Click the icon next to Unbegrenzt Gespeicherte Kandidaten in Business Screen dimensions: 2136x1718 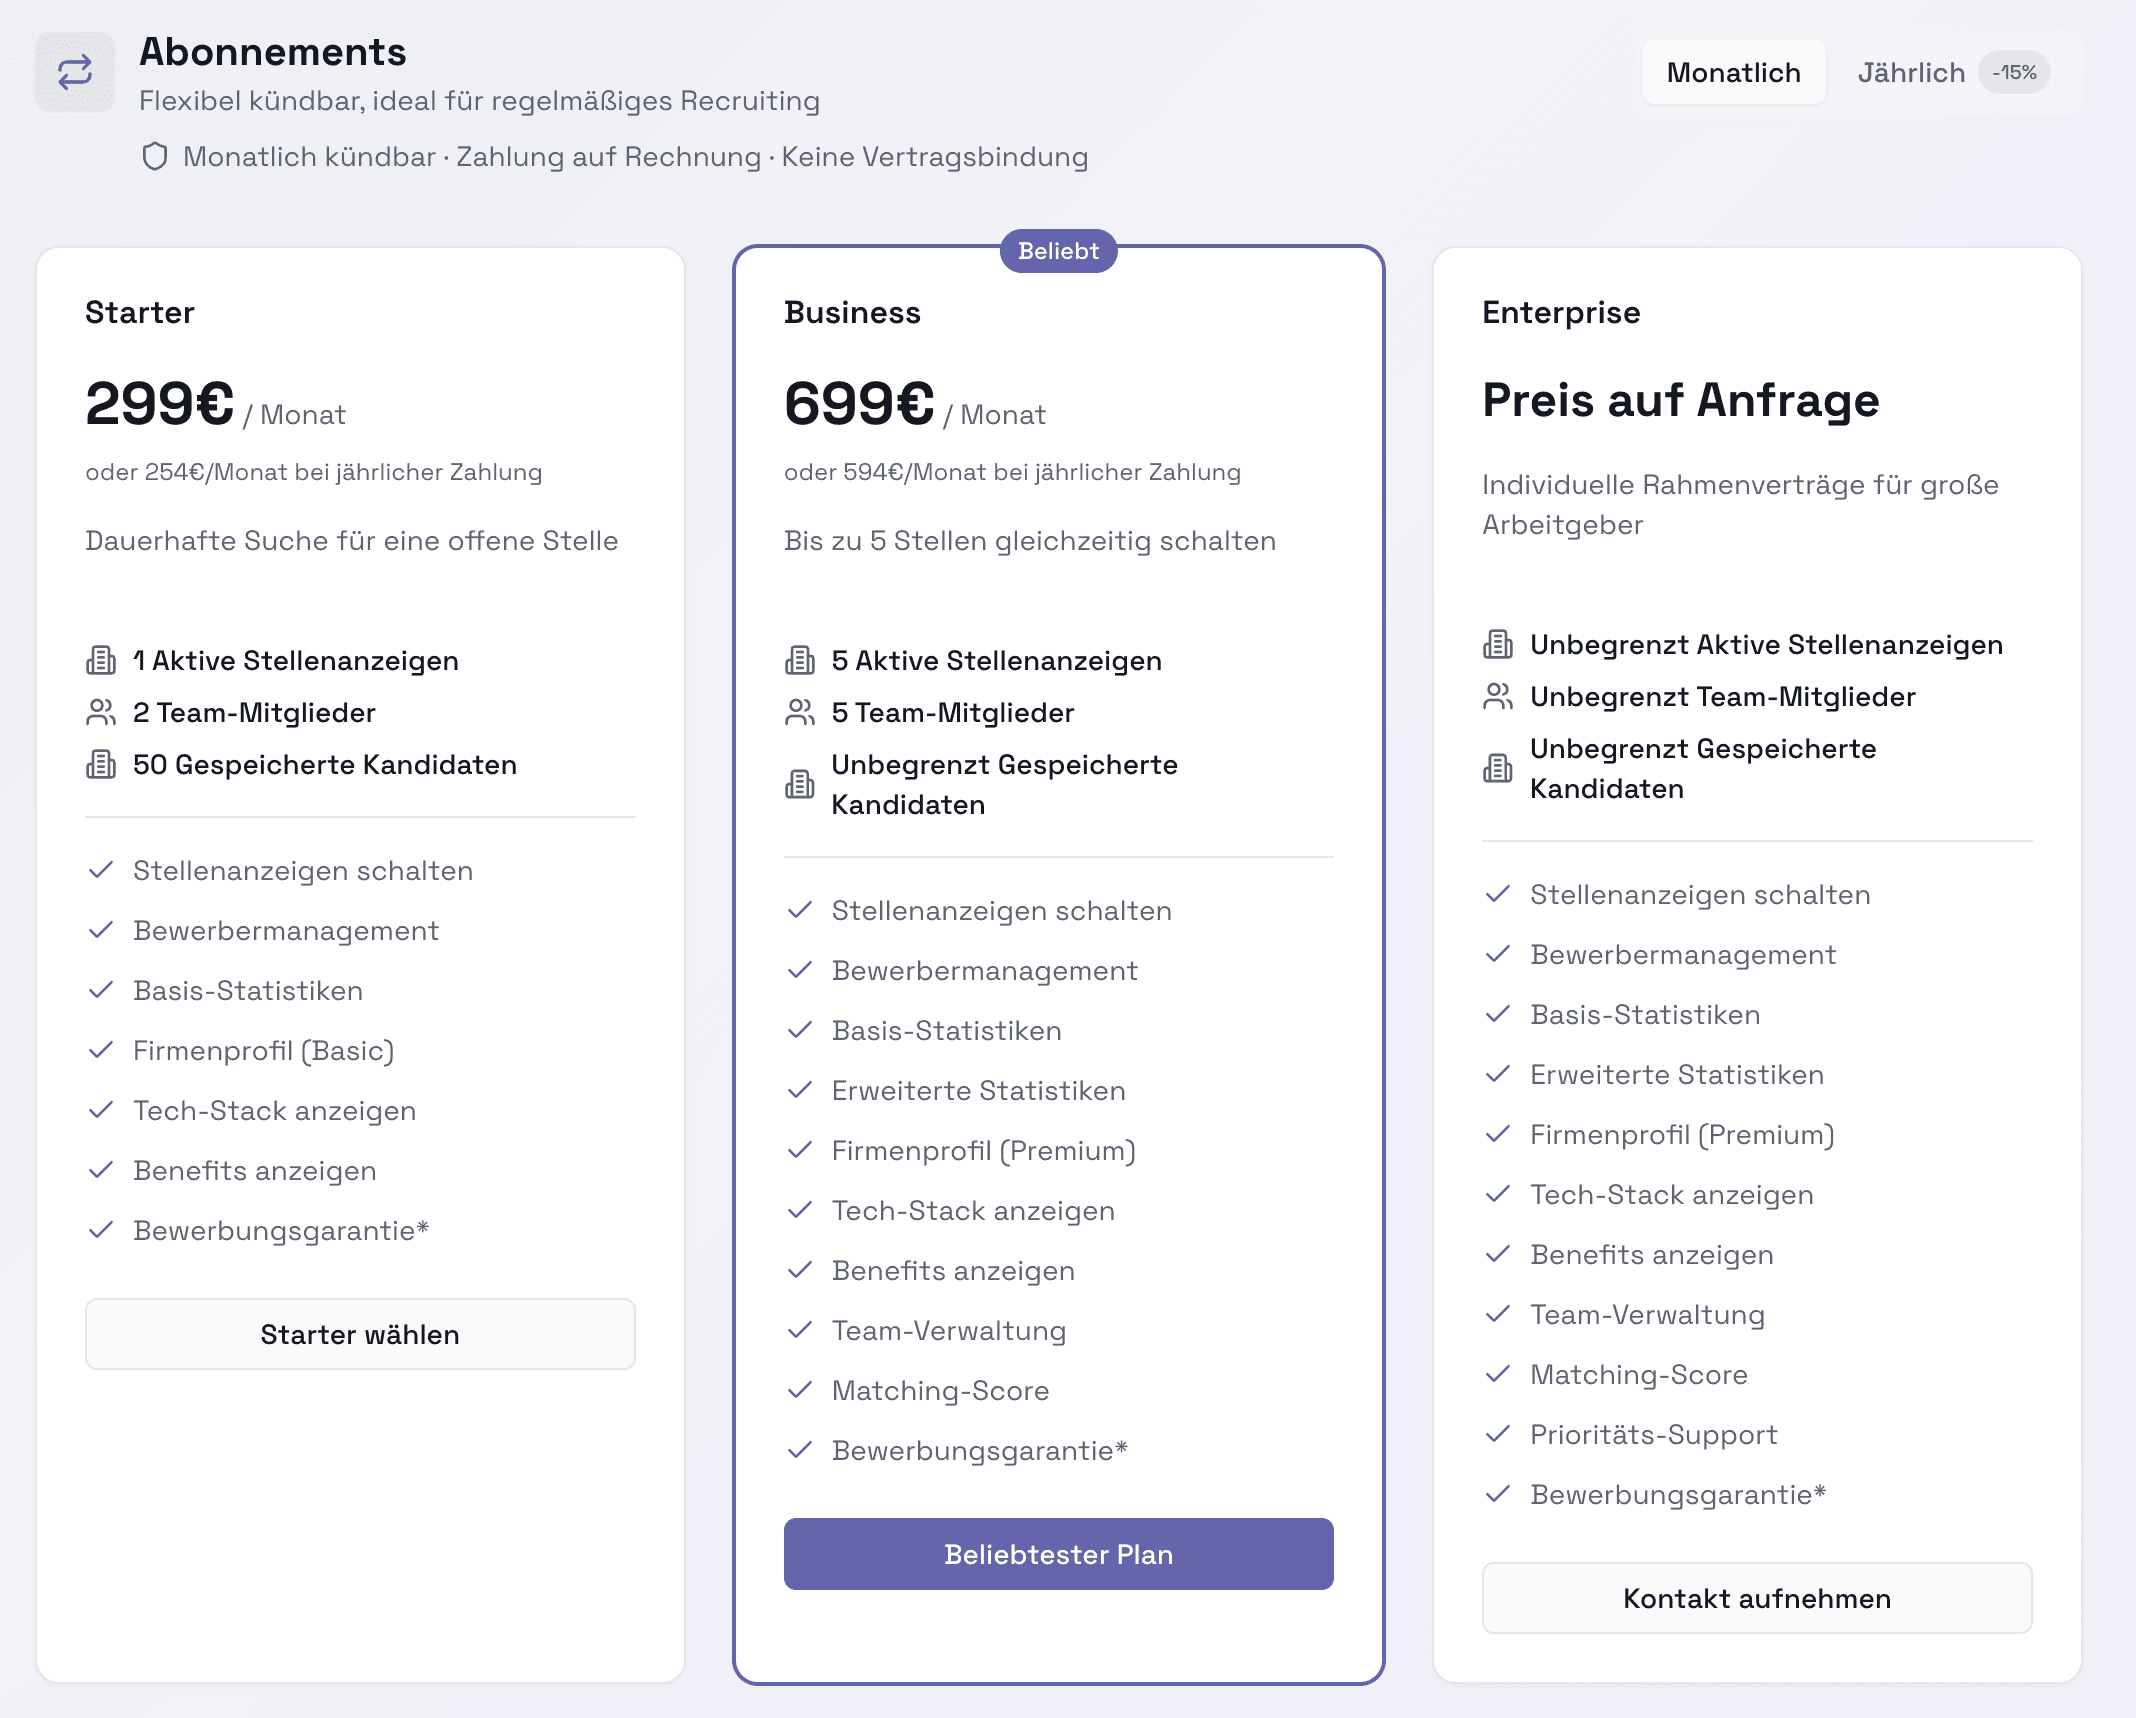pyautogui.click(x=799, y=785)
